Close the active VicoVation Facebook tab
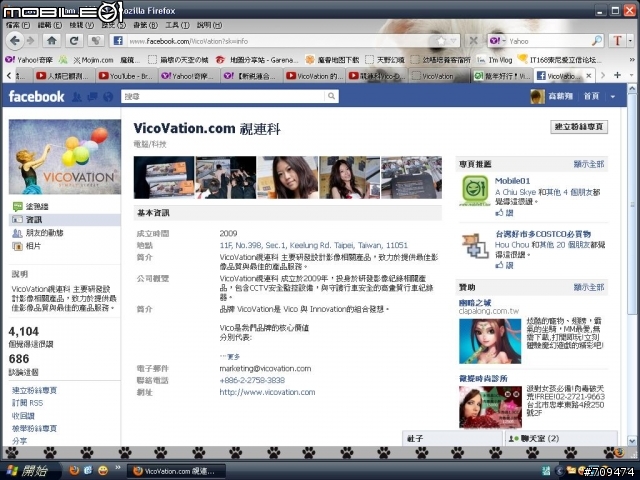Screen dimensions: 640x480 click(x=589, y=76)
